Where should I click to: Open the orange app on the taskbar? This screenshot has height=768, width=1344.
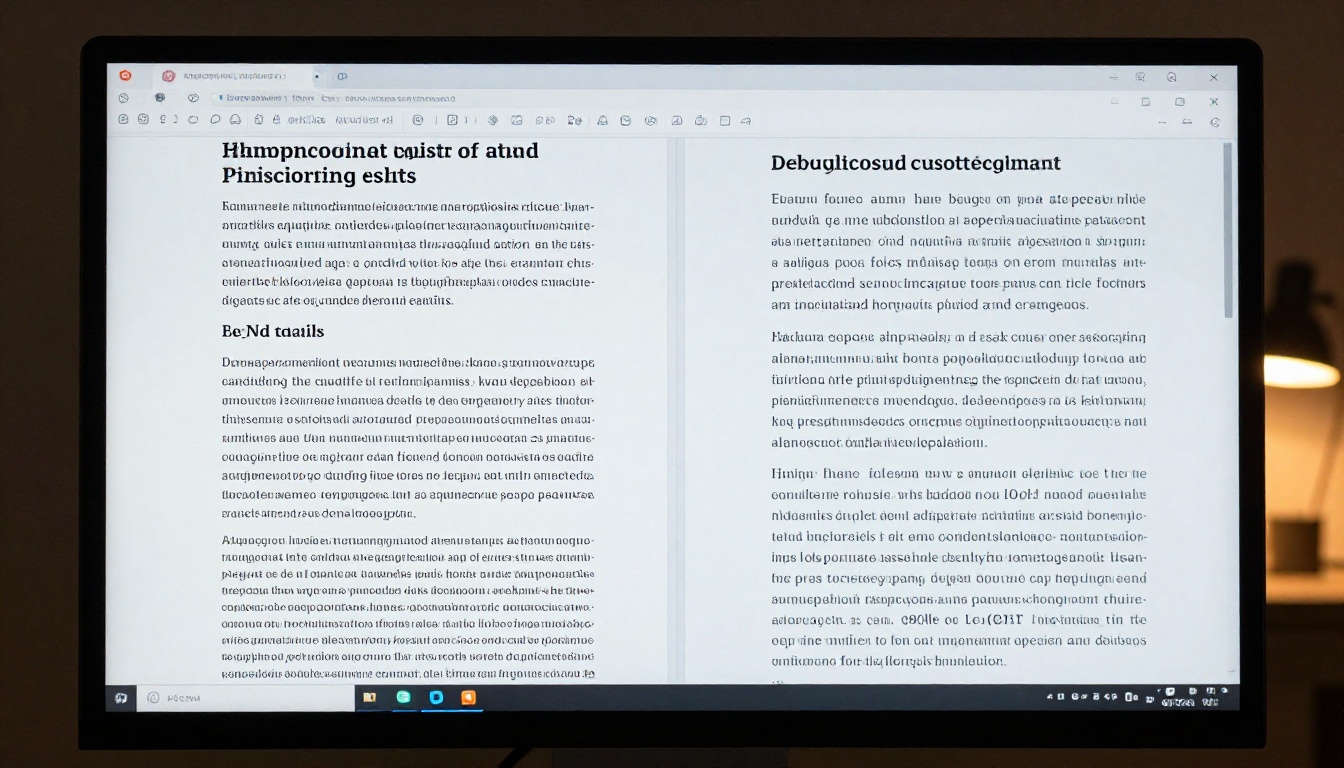[468, 698]
